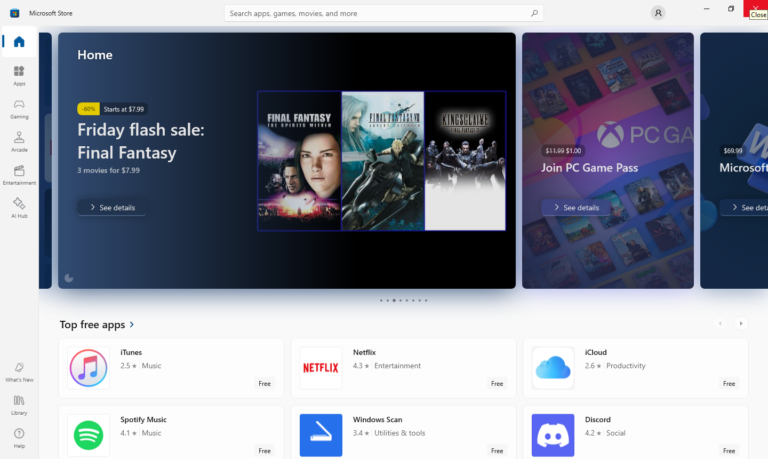Click the Windows Scan app title
The width and height of the screenshot is (768, 459).
coord(378,419)
